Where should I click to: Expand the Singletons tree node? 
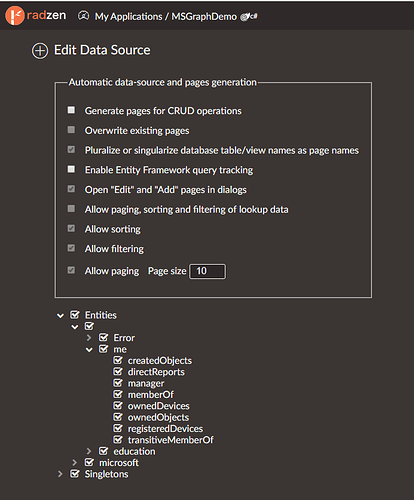tap(60, 474)
